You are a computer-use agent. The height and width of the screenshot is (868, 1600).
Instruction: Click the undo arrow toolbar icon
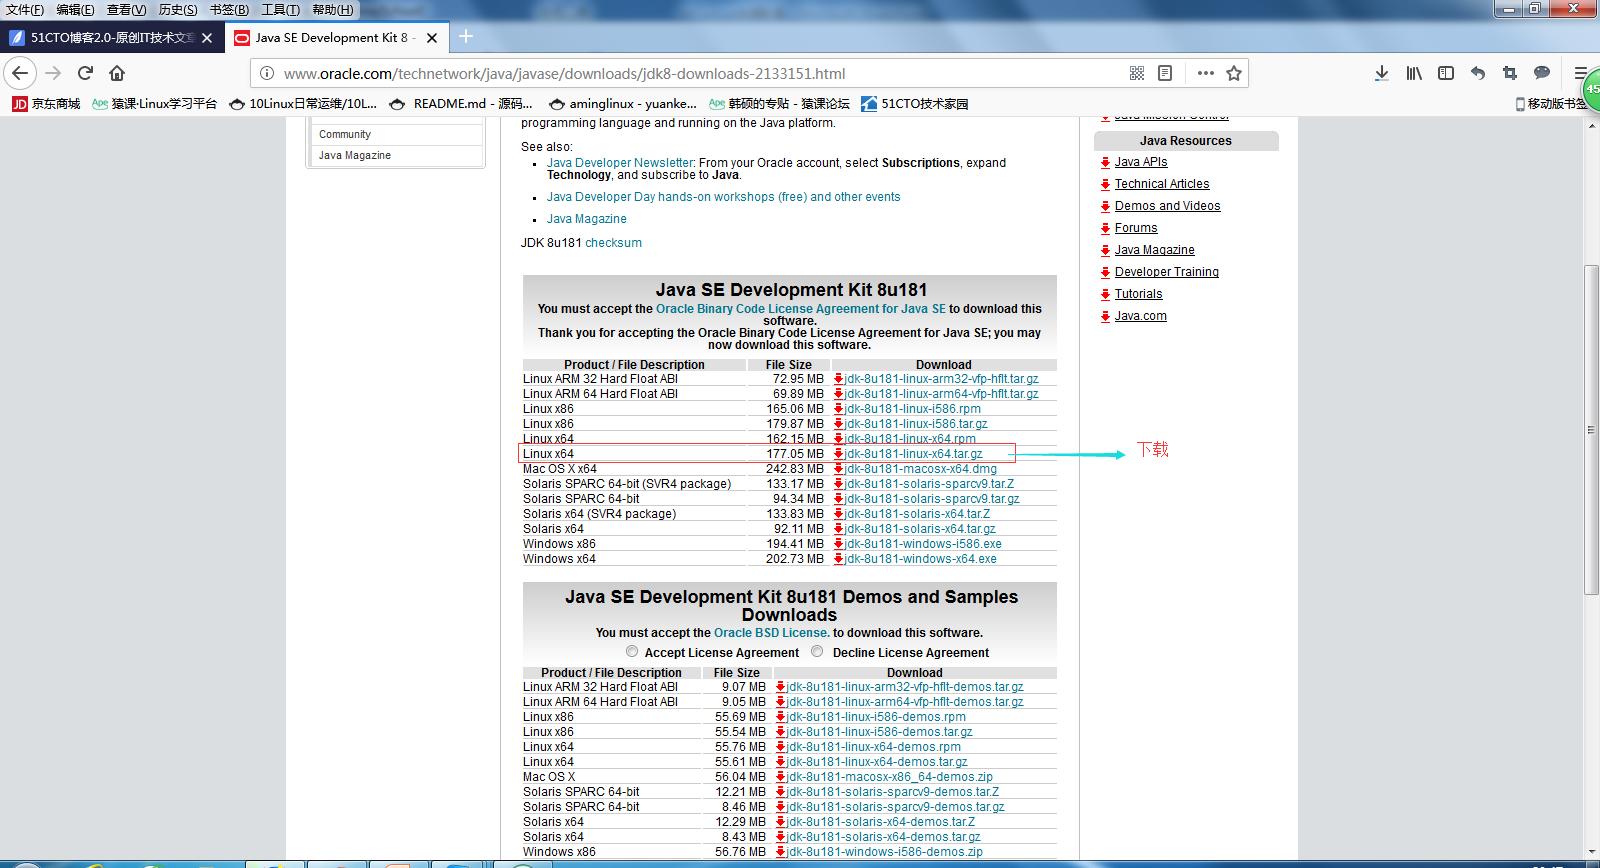point(1478,73)
